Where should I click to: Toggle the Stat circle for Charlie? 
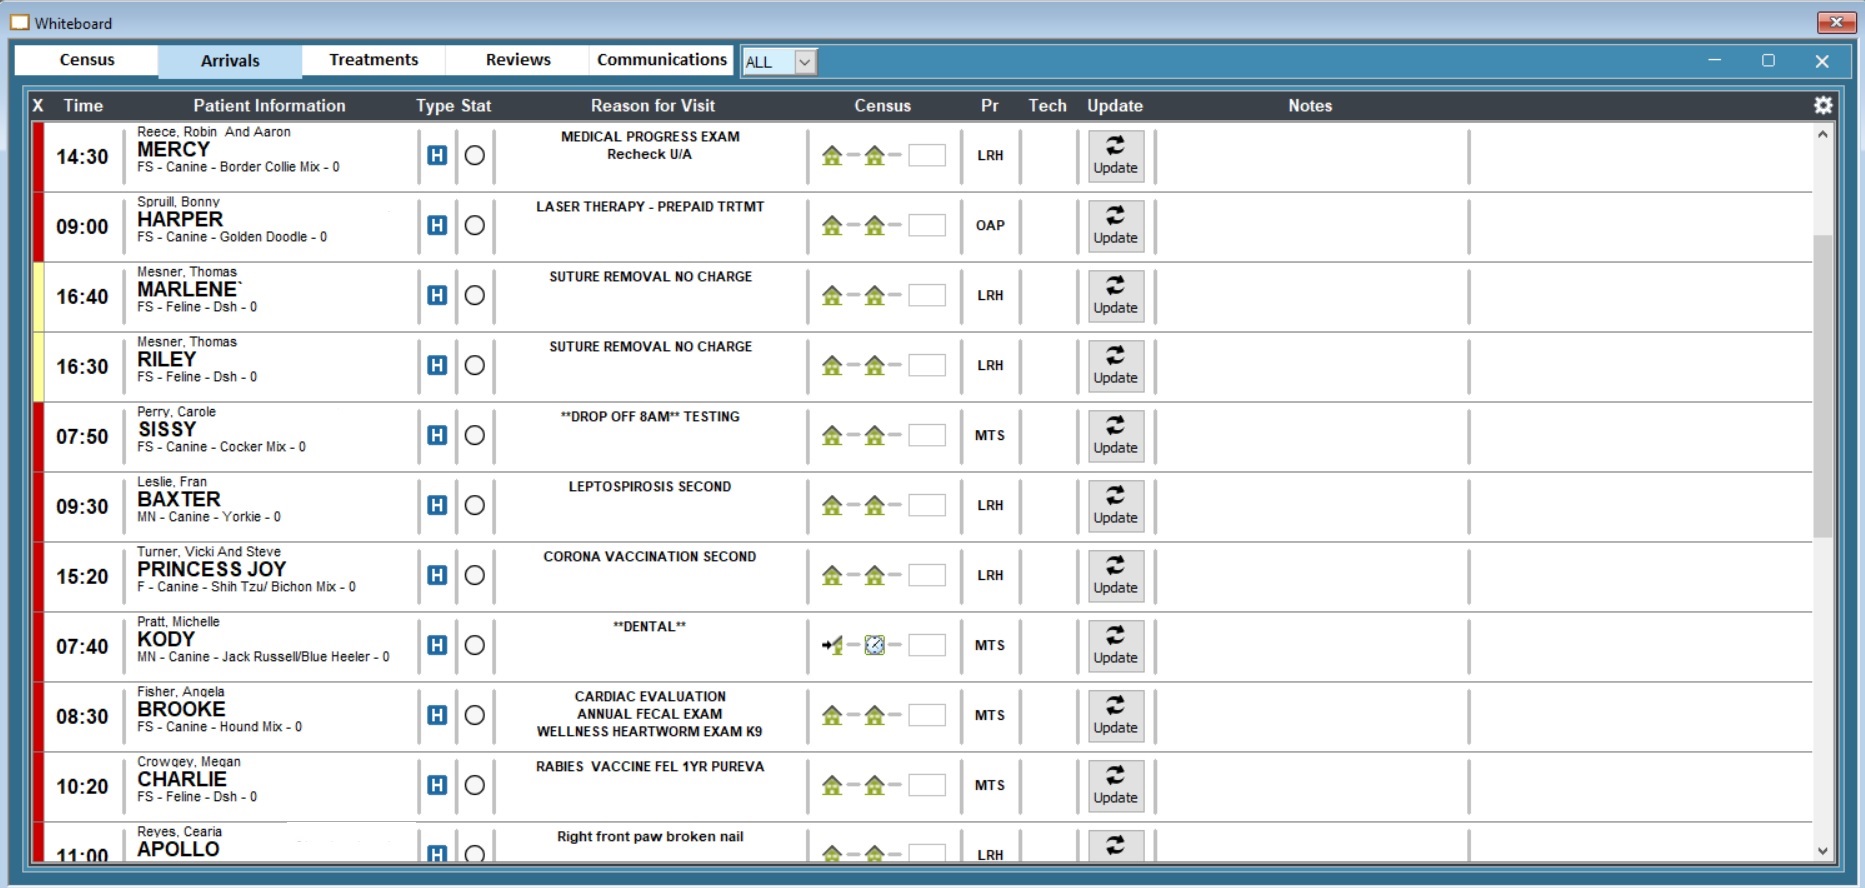[x=475, y=785]
